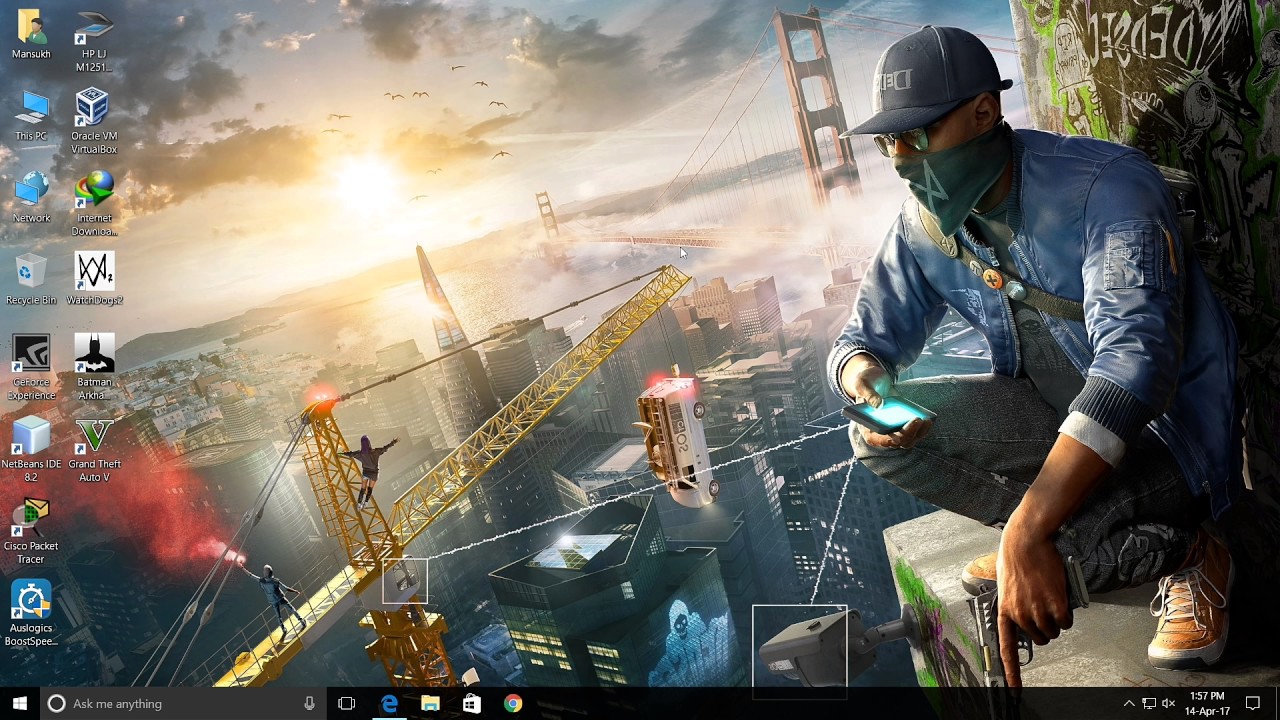Open the Action Center notifications icon

(1253, 704)
